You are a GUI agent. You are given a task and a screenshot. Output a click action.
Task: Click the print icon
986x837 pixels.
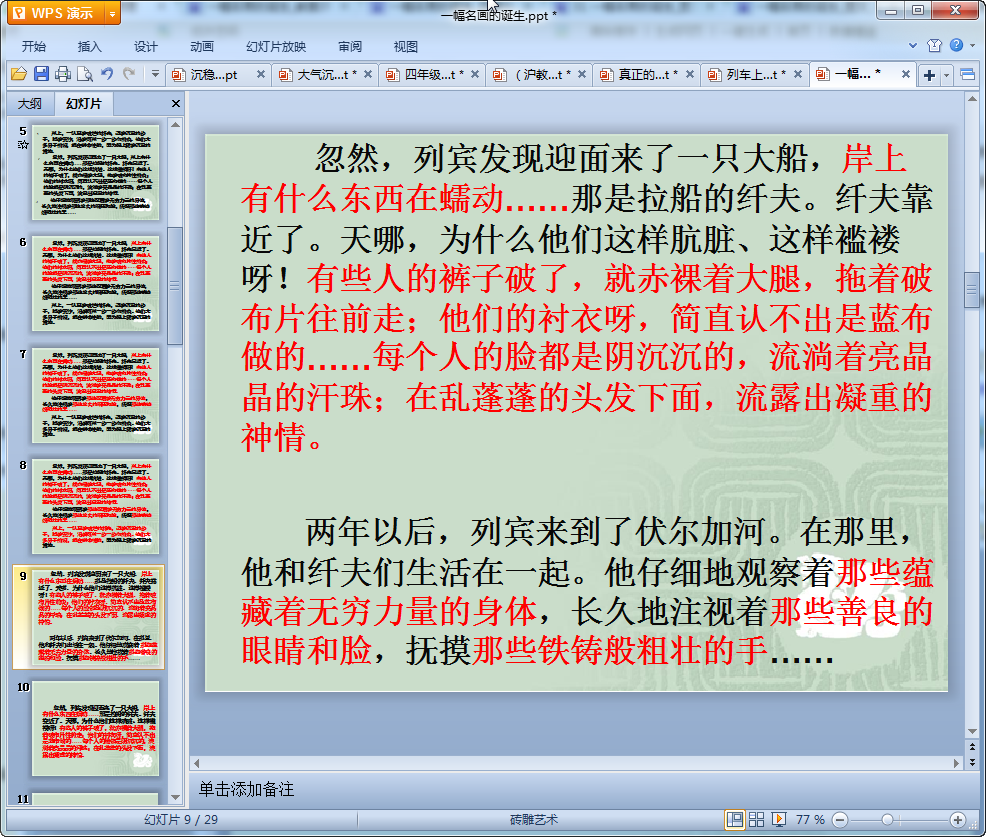63,74
